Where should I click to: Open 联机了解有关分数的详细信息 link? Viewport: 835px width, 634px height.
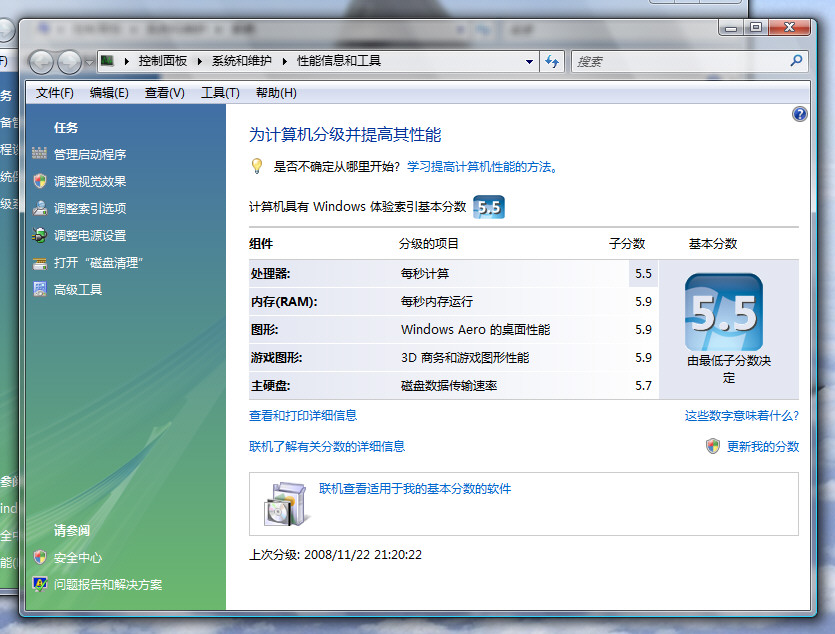click(x=327, y=447)
